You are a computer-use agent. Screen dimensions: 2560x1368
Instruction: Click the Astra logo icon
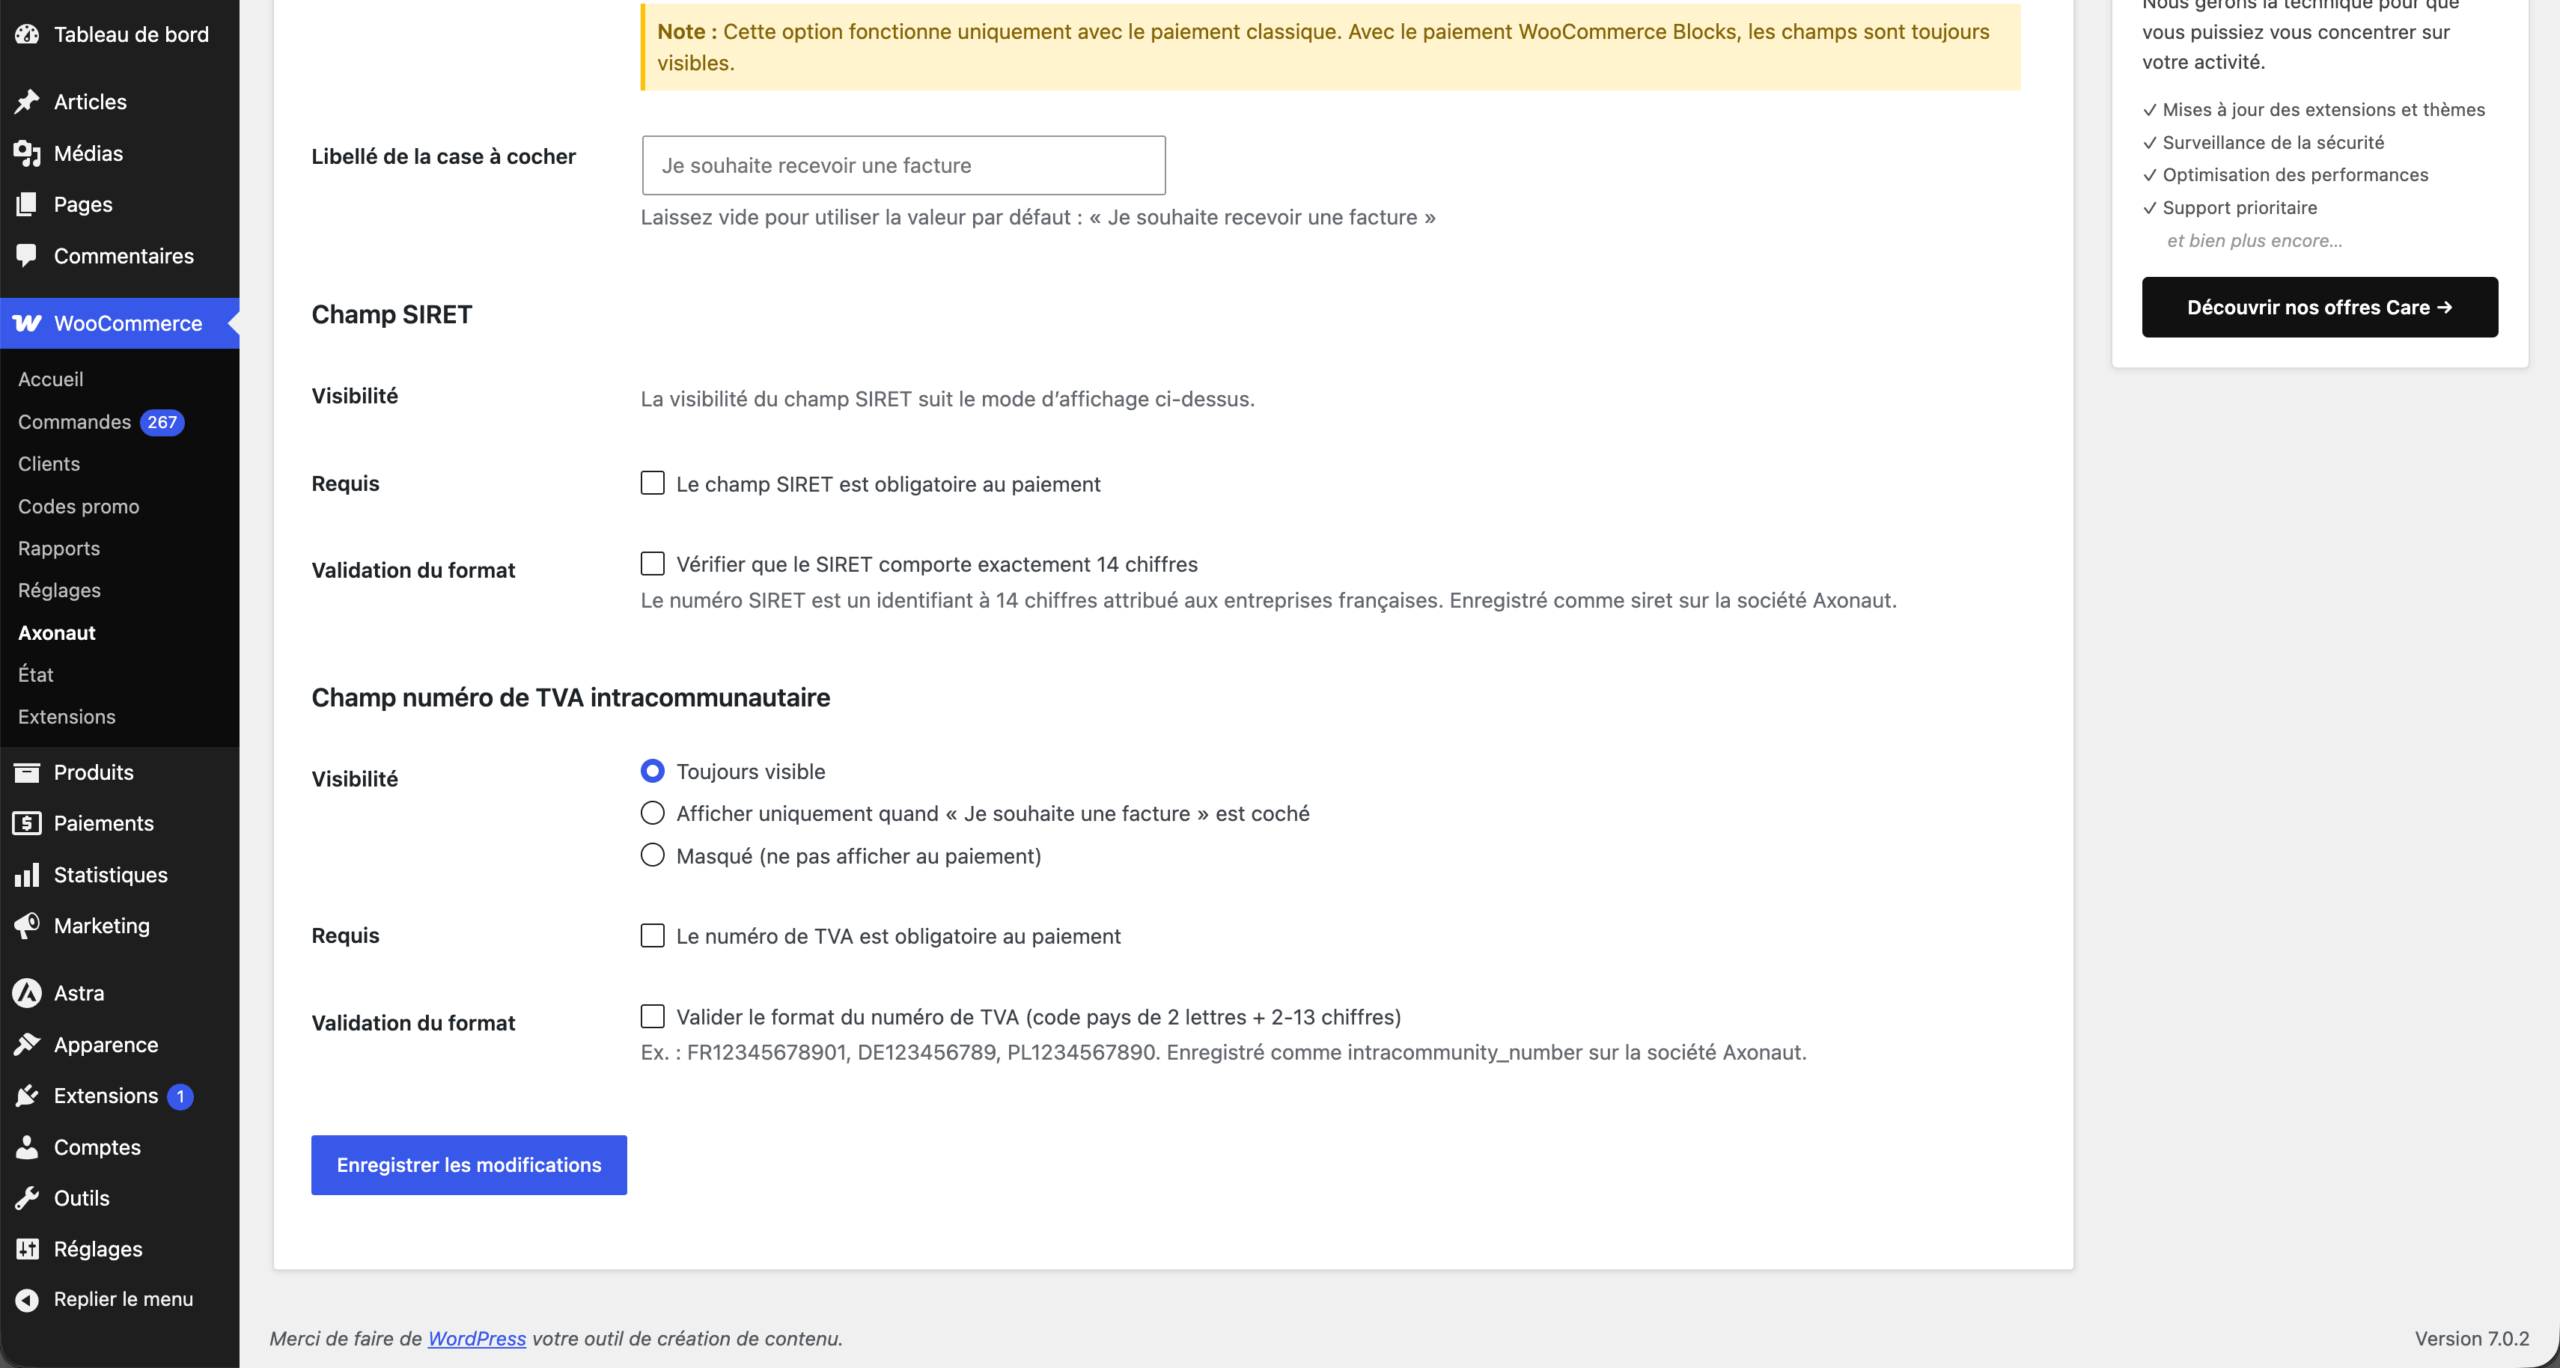click(27, 993)
